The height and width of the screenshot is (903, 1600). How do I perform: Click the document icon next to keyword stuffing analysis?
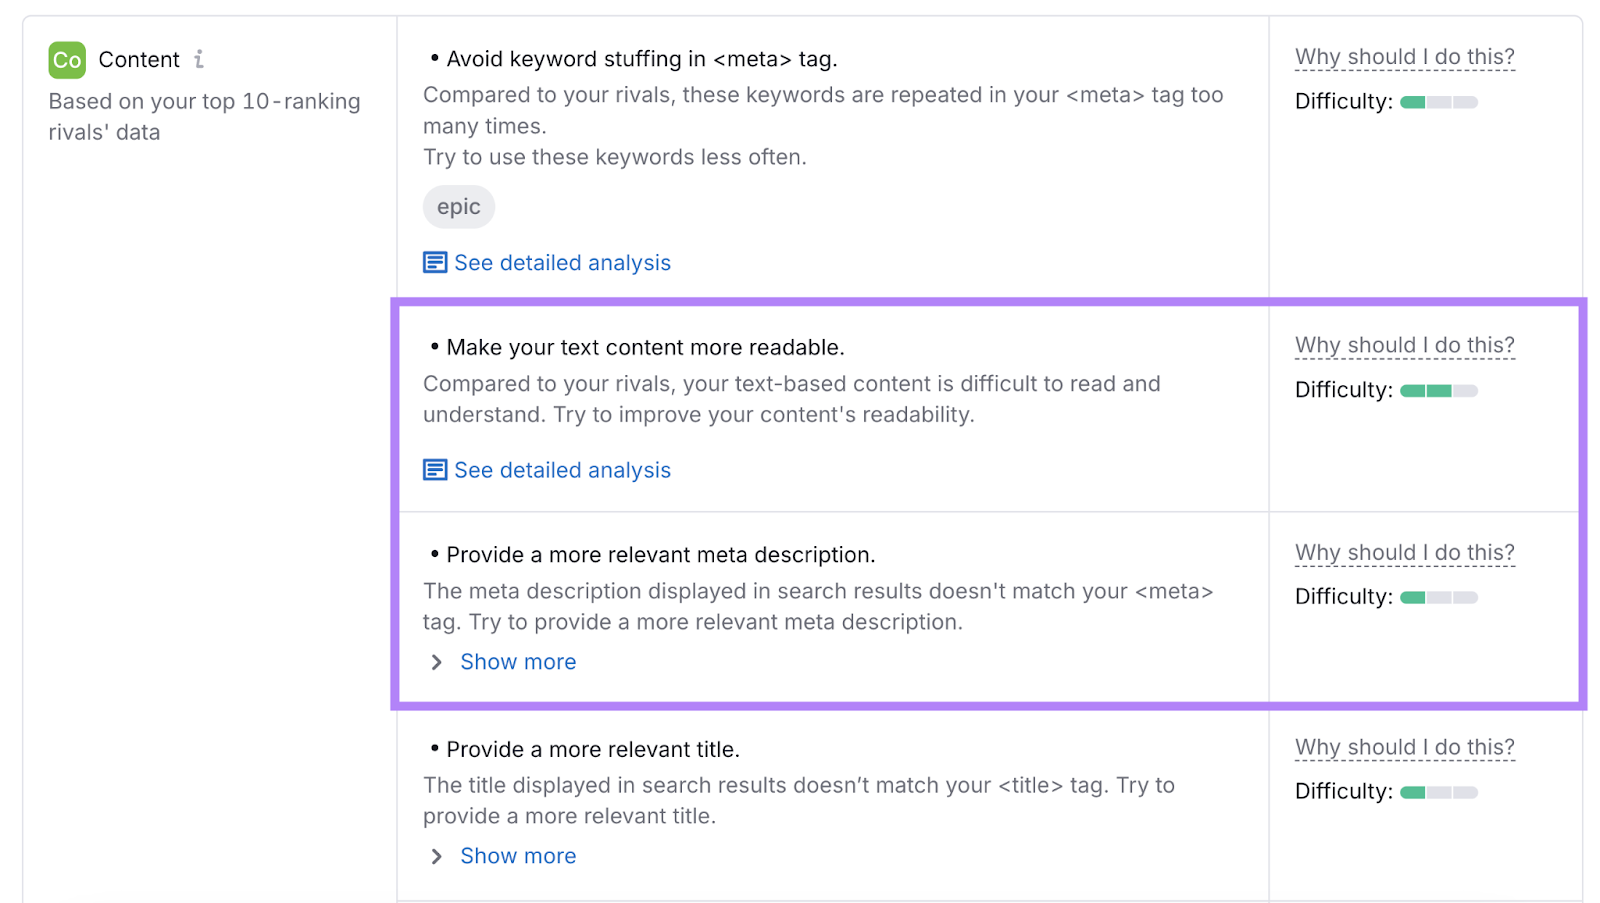point(435,261)
